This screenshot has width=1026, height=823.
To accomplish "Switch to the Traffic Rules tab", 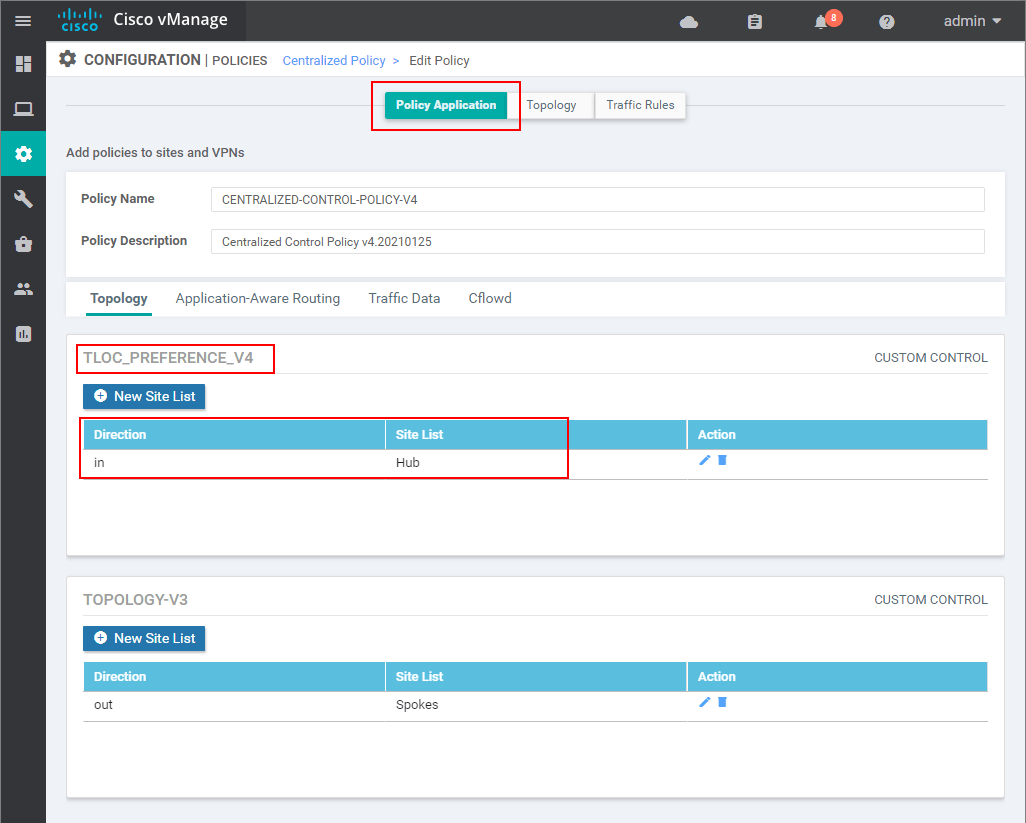I will coord(640,104).
